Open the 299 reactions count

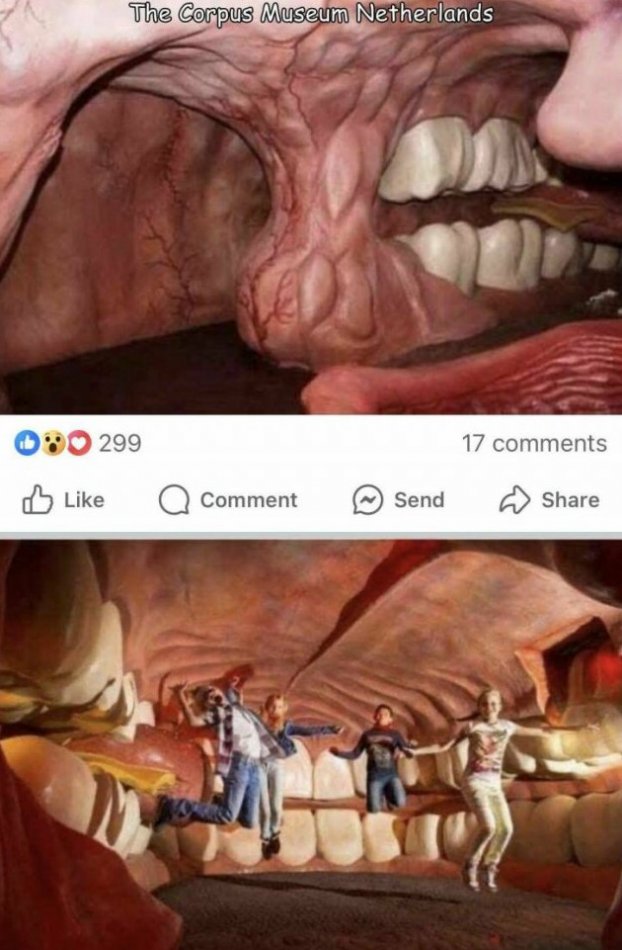click(120, 443)
